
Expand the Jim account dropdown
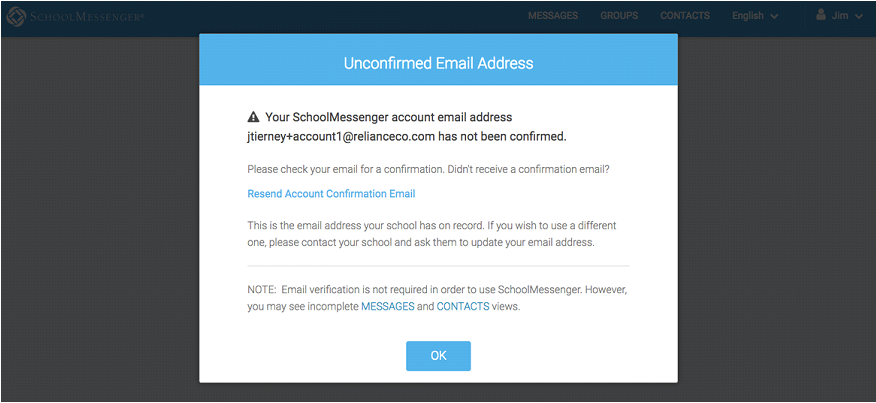840,16
